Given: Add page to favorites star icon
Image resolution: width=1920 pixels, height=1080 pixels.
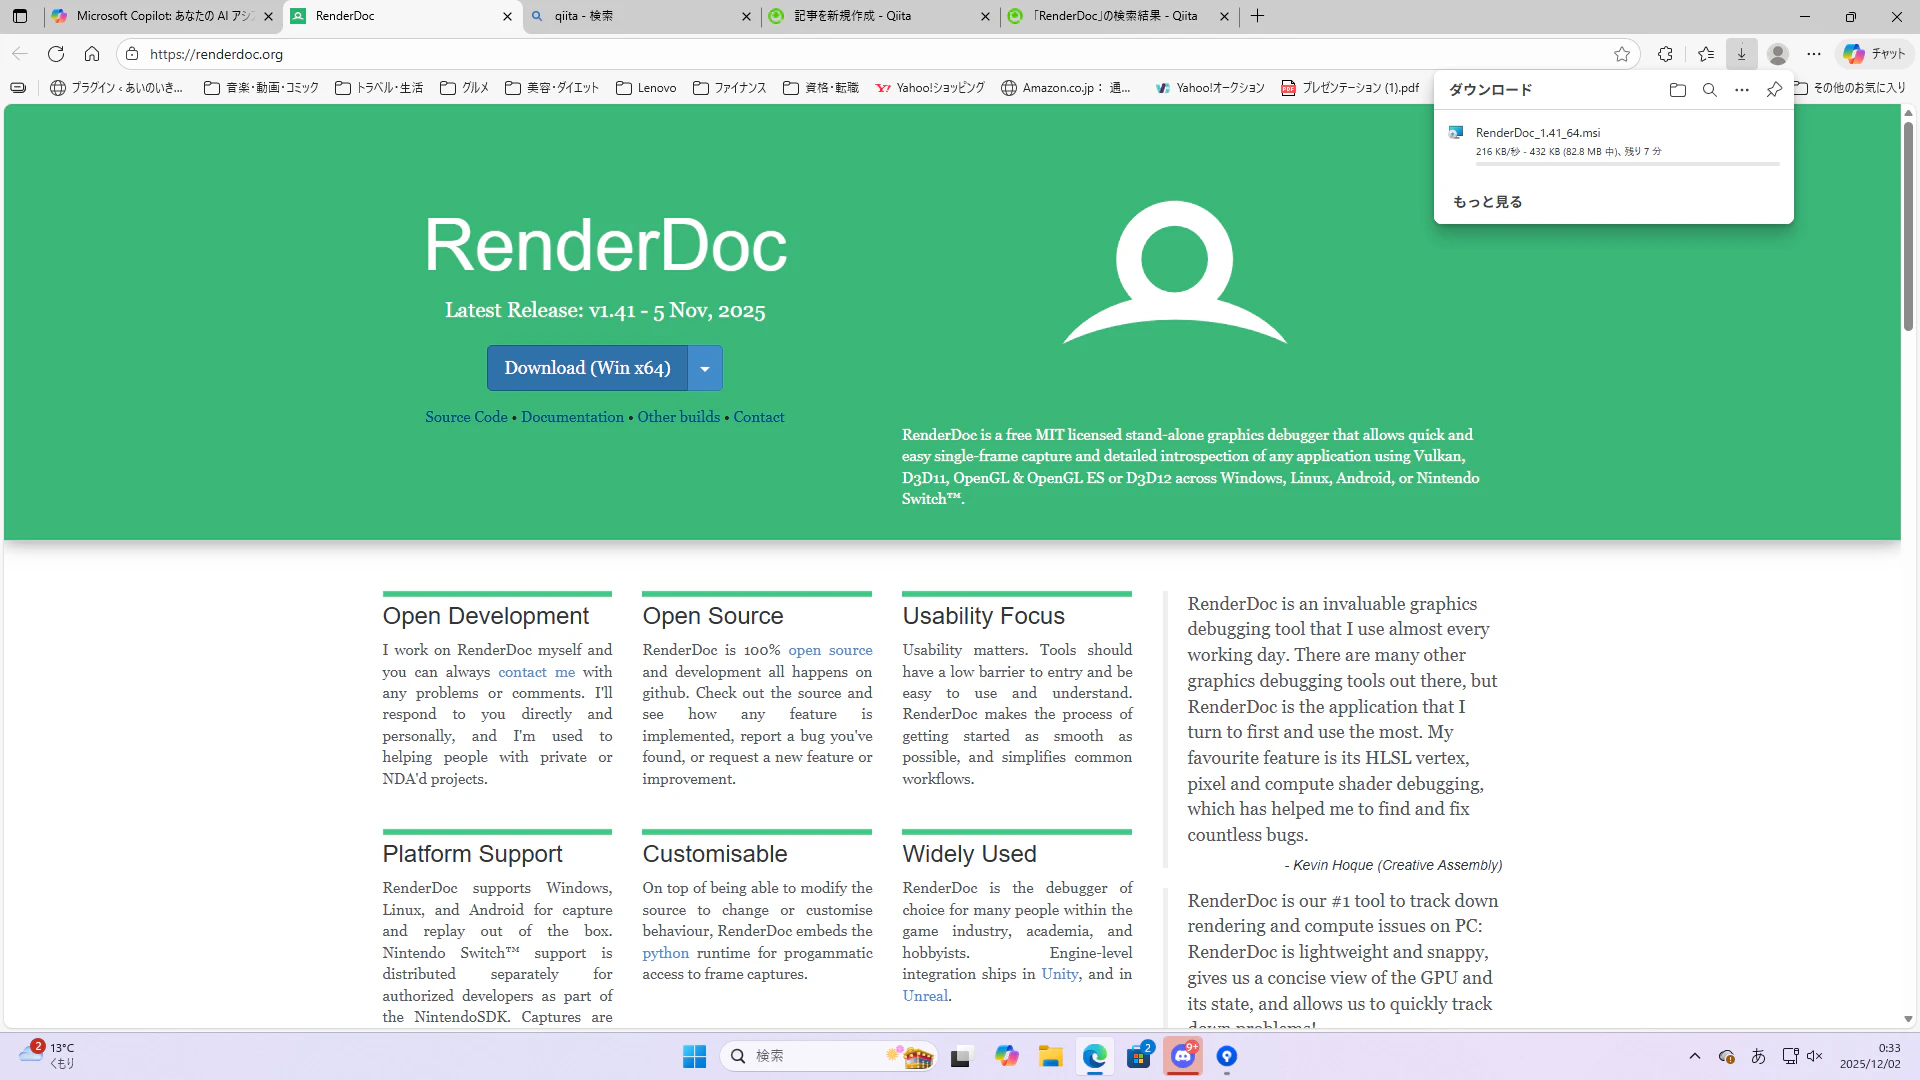Looking at the screenshot, I should click(x=1622, y=54).
